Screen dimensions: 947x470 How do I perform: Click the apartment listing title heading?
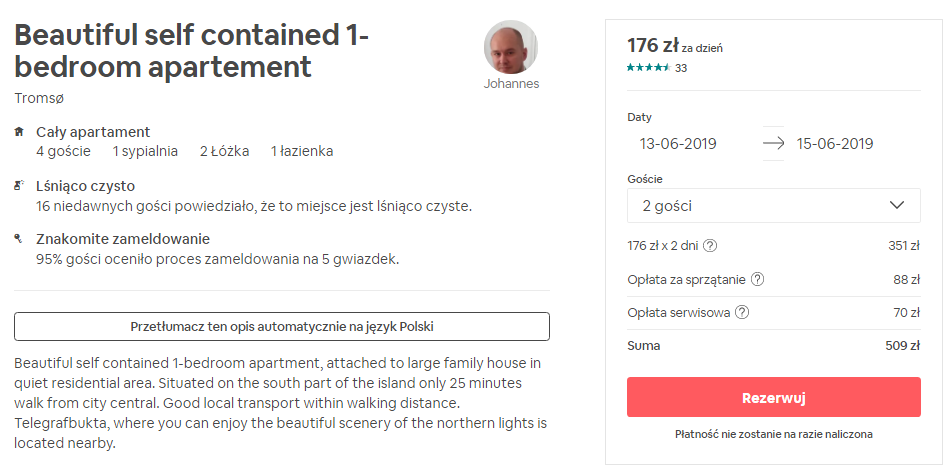tap(191, 51)
